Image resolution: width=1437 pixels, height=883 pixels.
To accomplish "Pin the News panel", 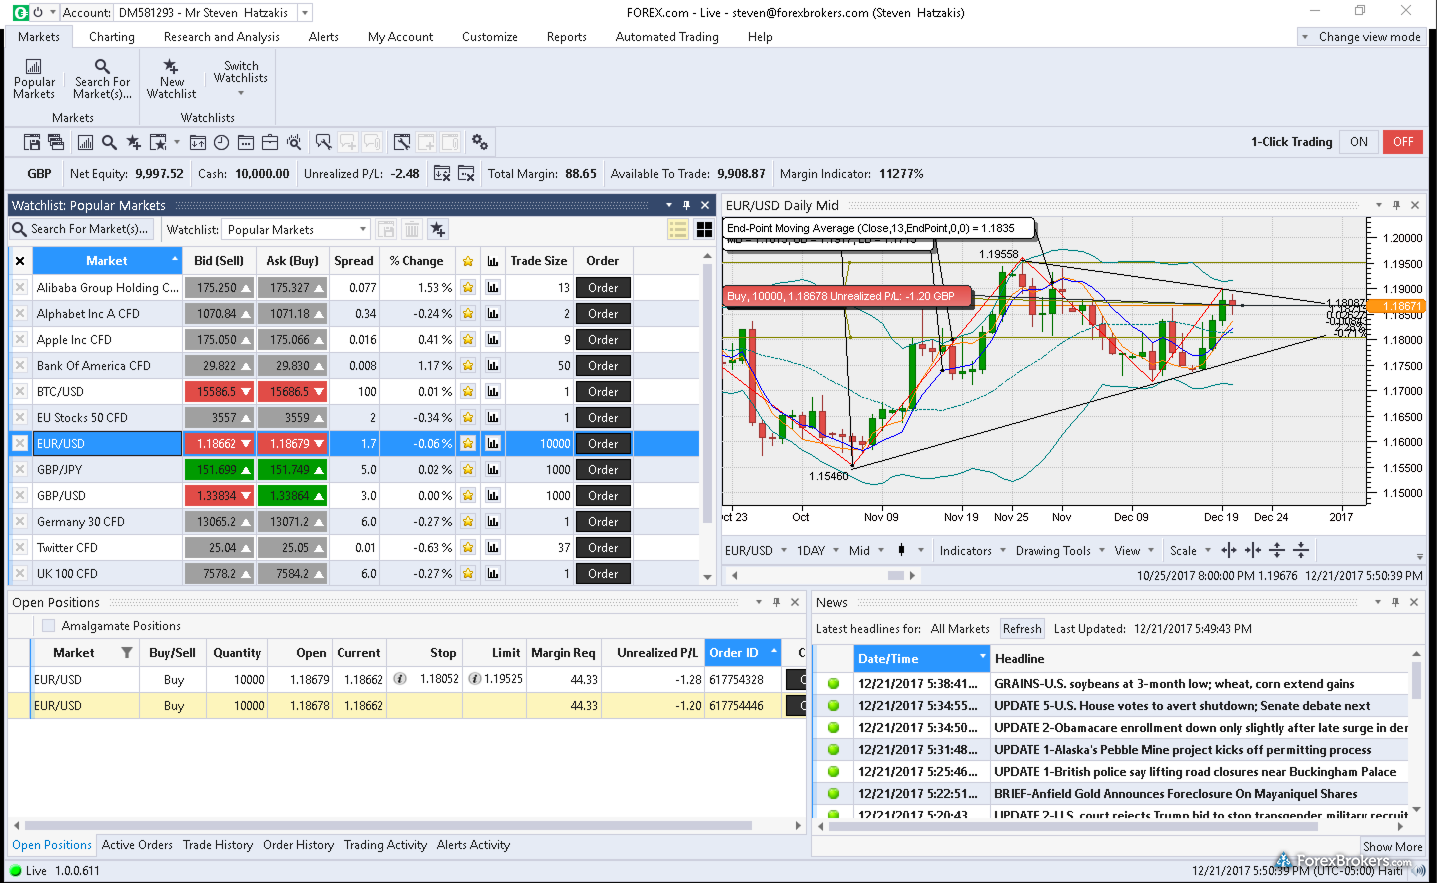I will (x=1396, y=602).
